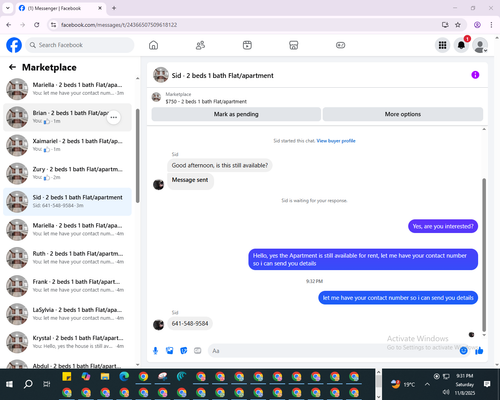Click Sid's phone number message 641-548-9584
The width and height of the screenshot is (500, 400).
click(x=190, y=323)
